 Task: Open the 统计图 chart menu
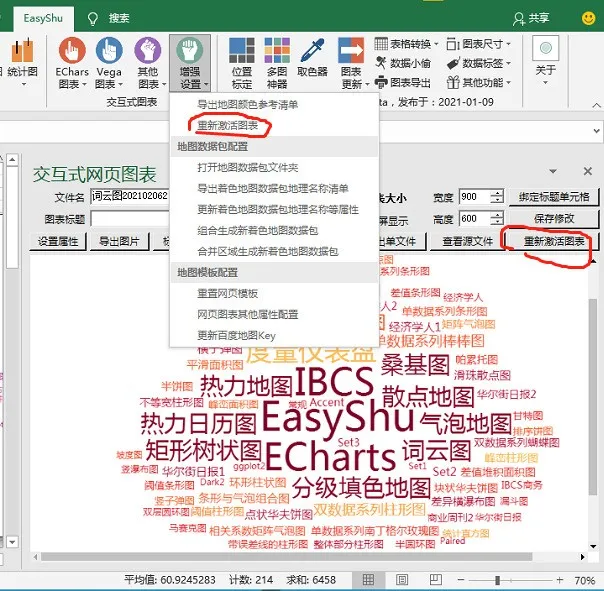[22, 62]
